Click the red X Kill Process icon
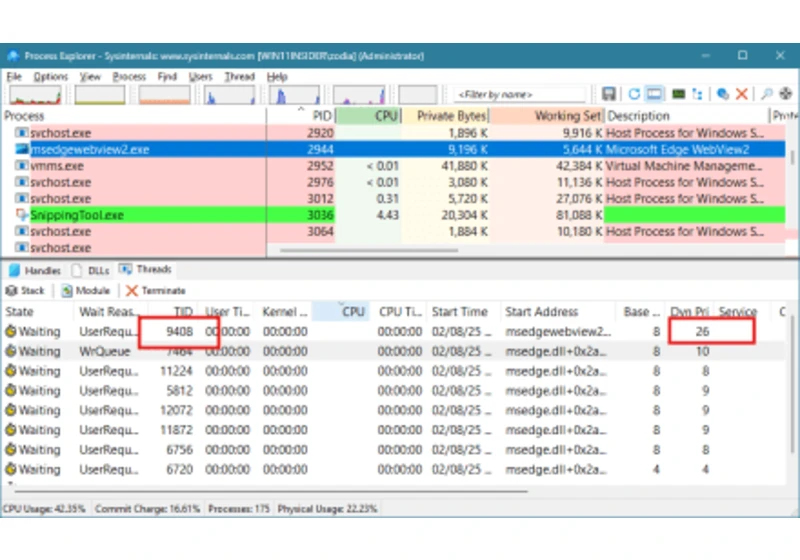800x560 pixels. pyautogui.click(x=742, y=94)
